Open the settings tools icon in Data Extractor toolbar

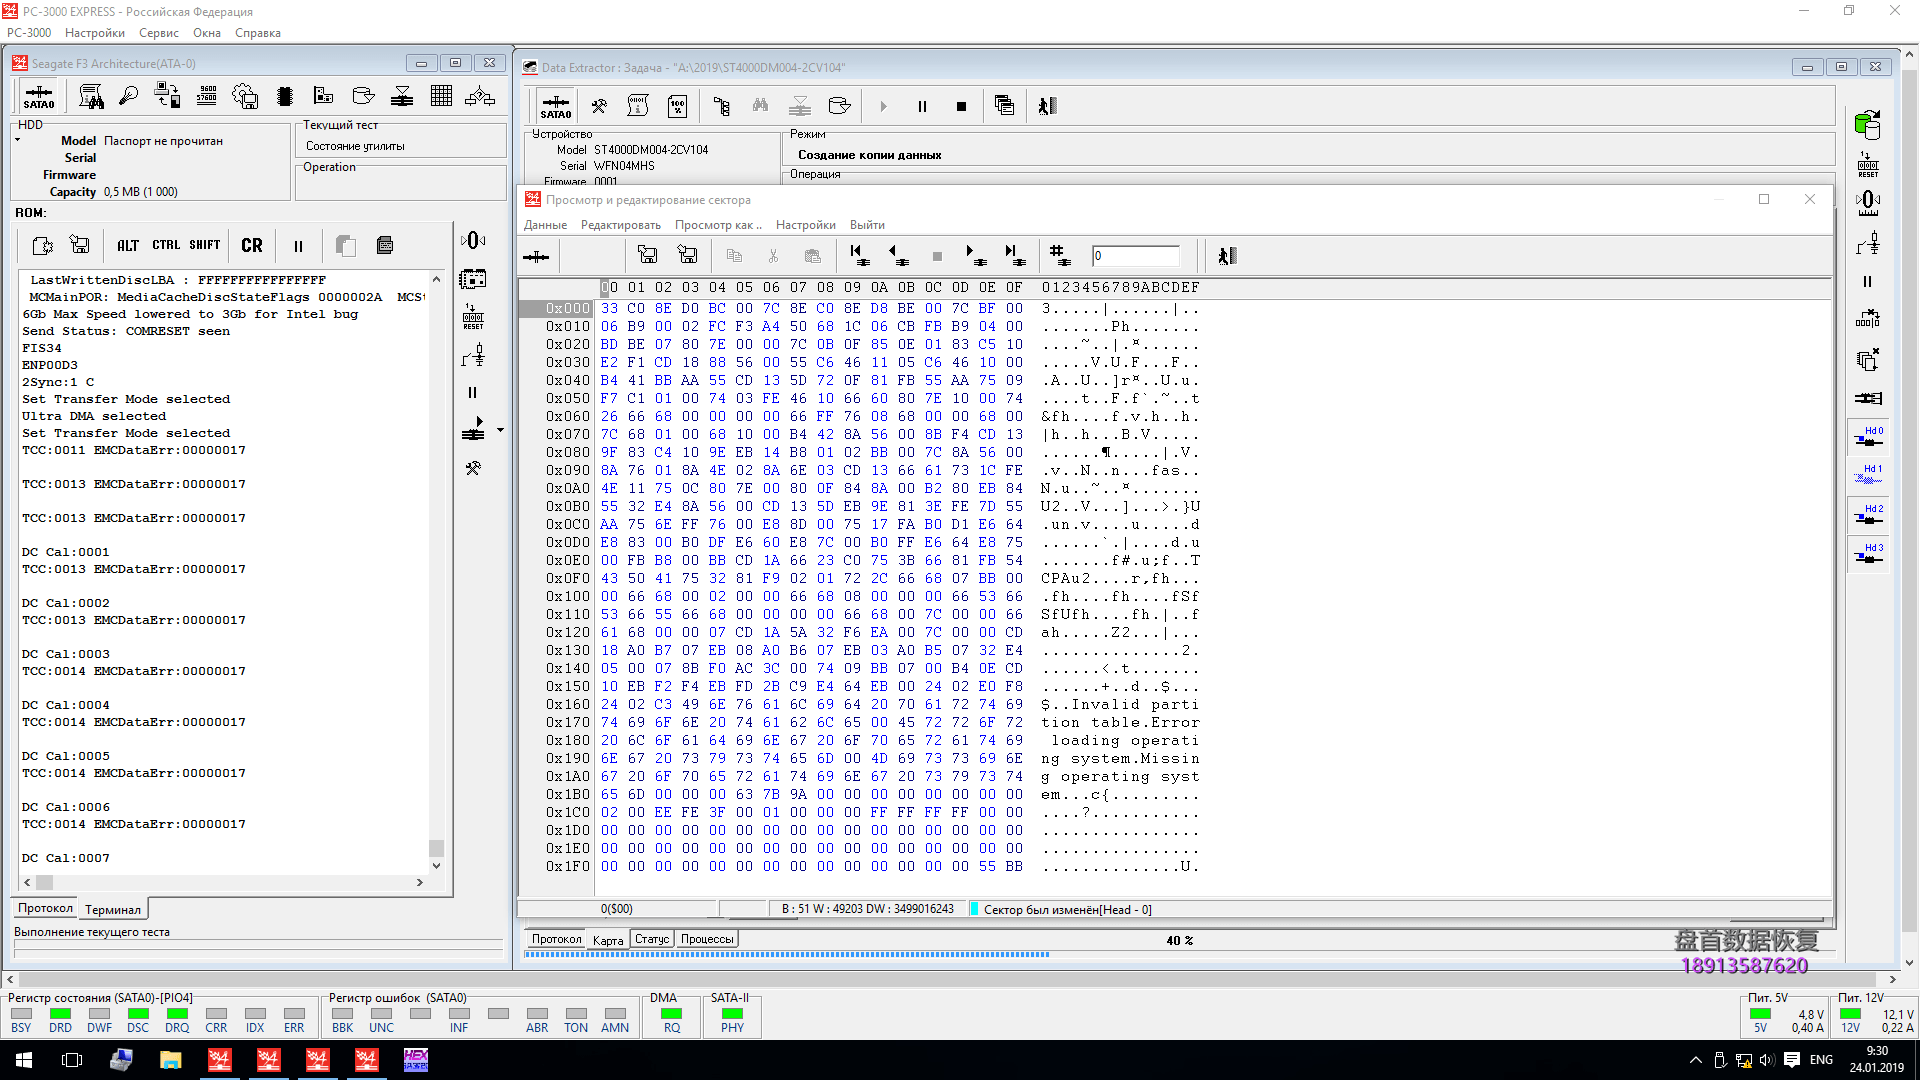click(x=599, y=106)
